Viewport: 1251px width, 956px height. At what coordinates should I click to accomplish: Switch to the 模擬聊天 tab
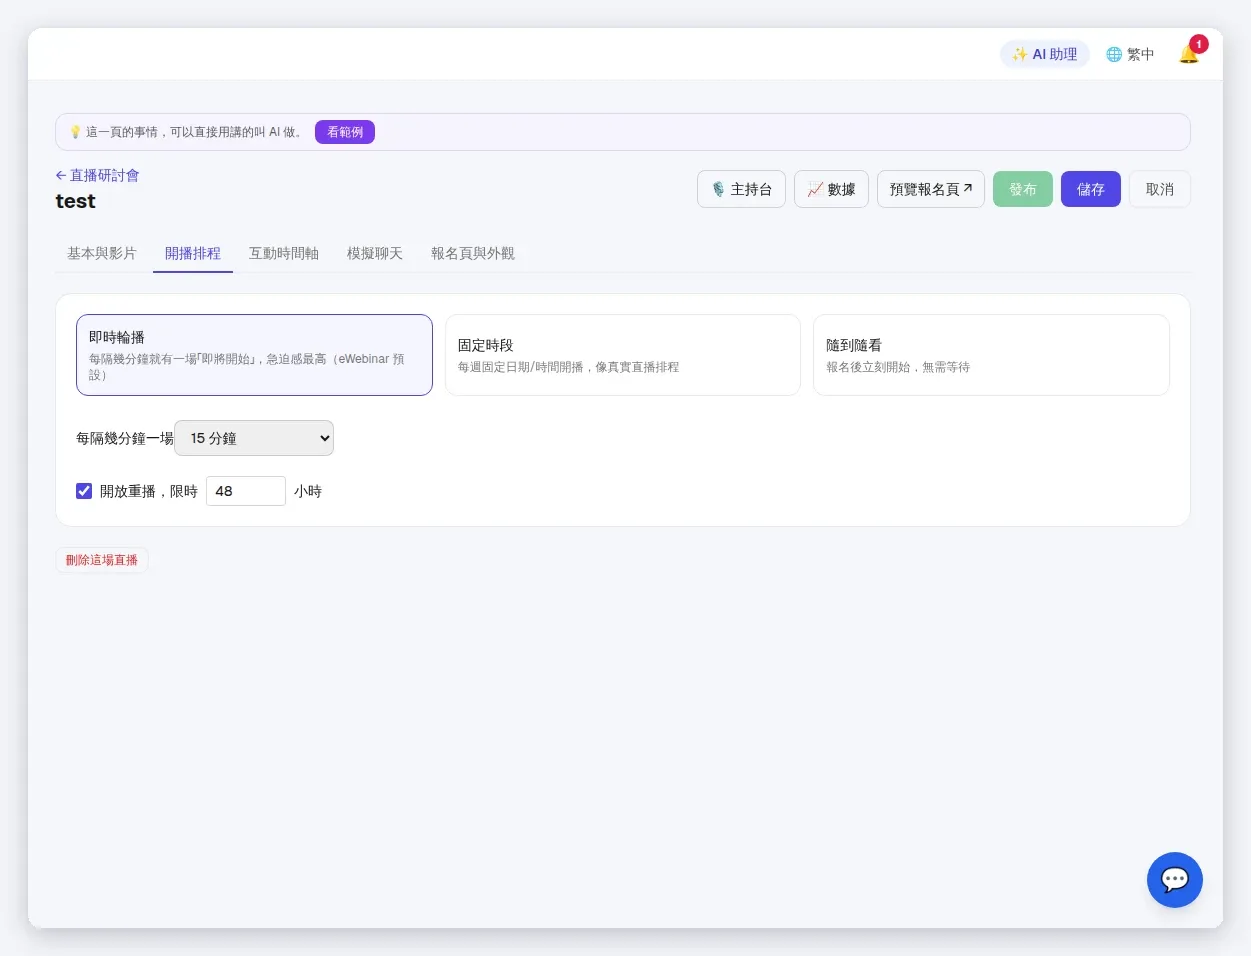coord(375,253)
